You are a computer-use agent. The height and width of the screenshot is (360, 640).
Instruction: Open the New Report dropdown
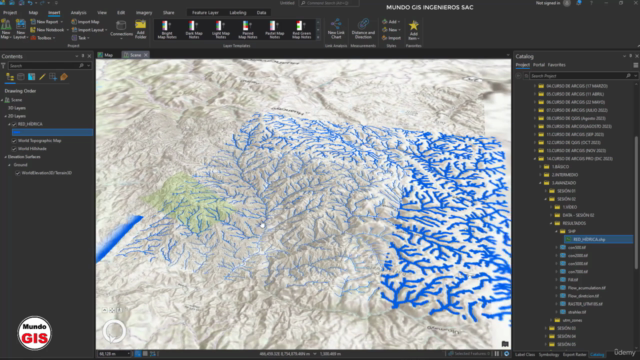click(62, 22)
